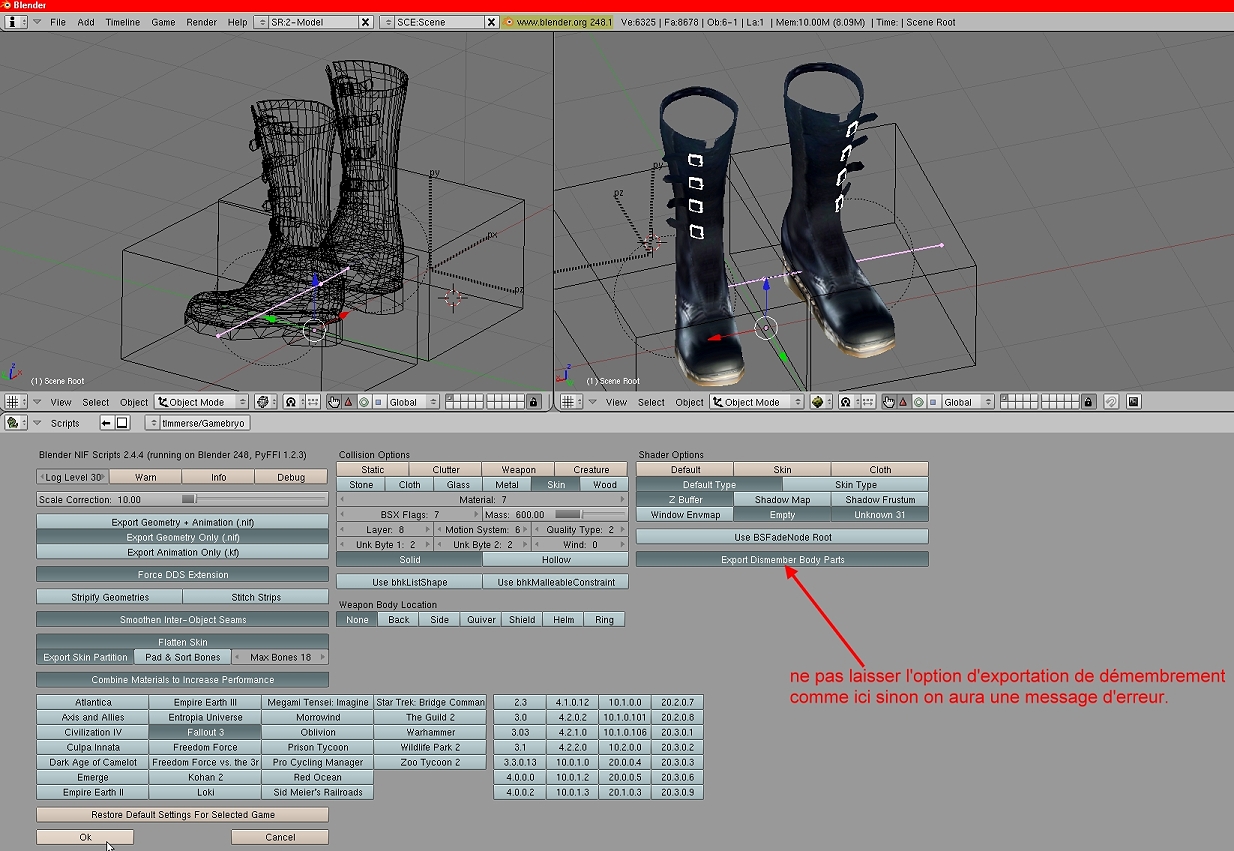This screenshot has width=1234, height=851.
Task: Click right viewport textured draw type icon
Action: [x=821, y=402]
